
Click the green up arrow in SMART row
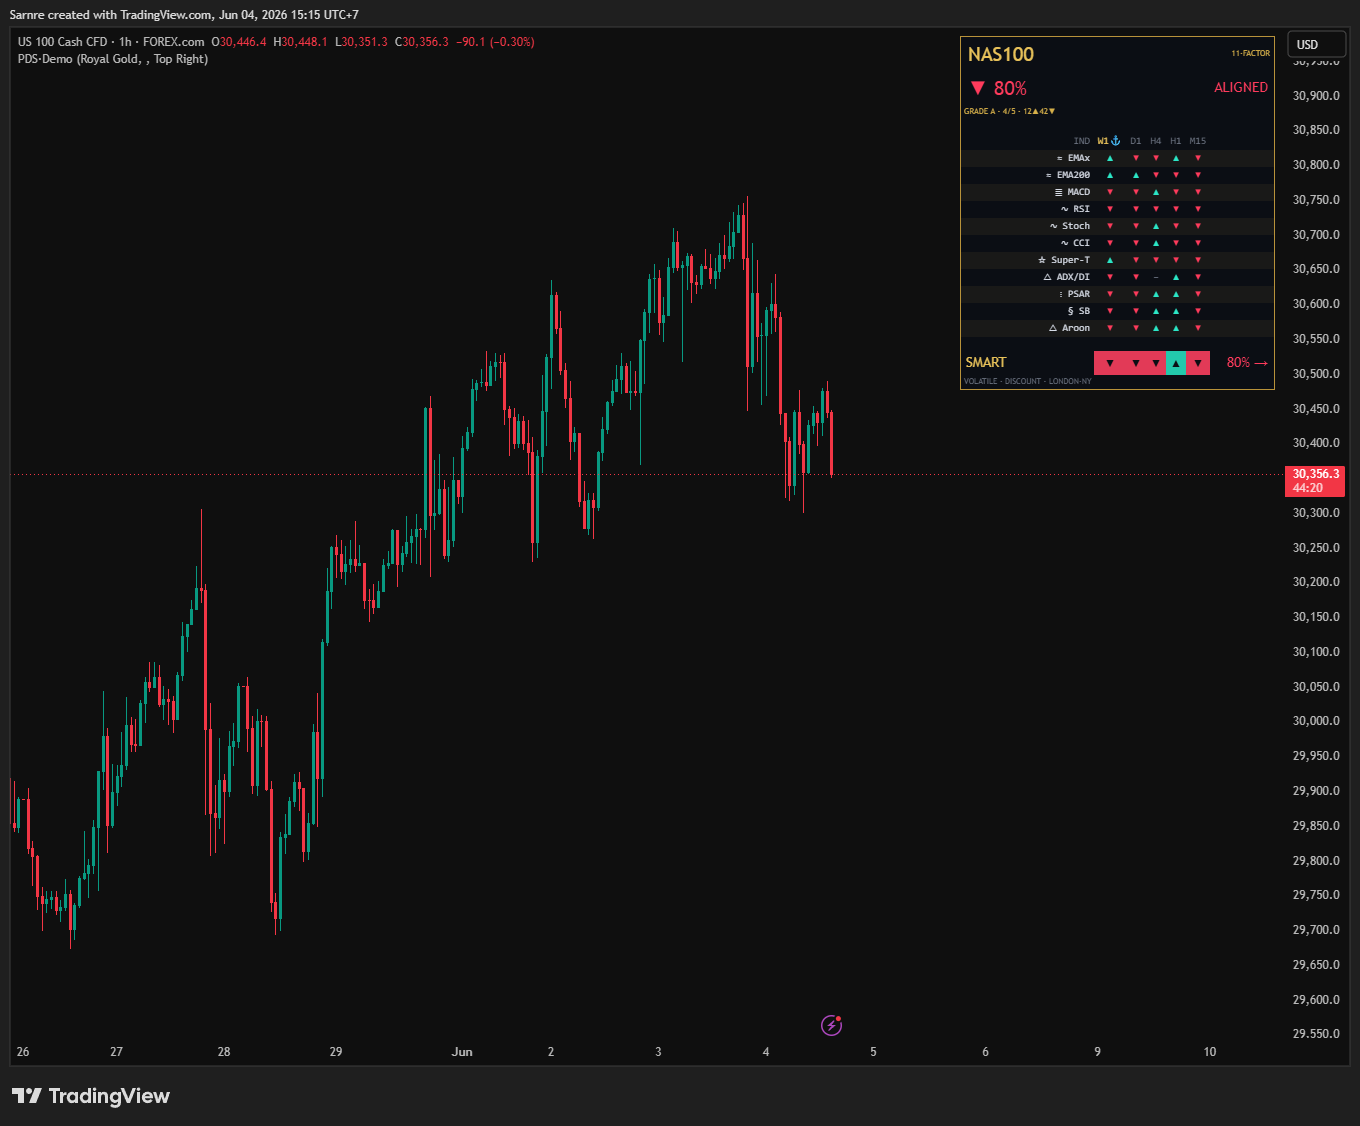[1176, 363]
